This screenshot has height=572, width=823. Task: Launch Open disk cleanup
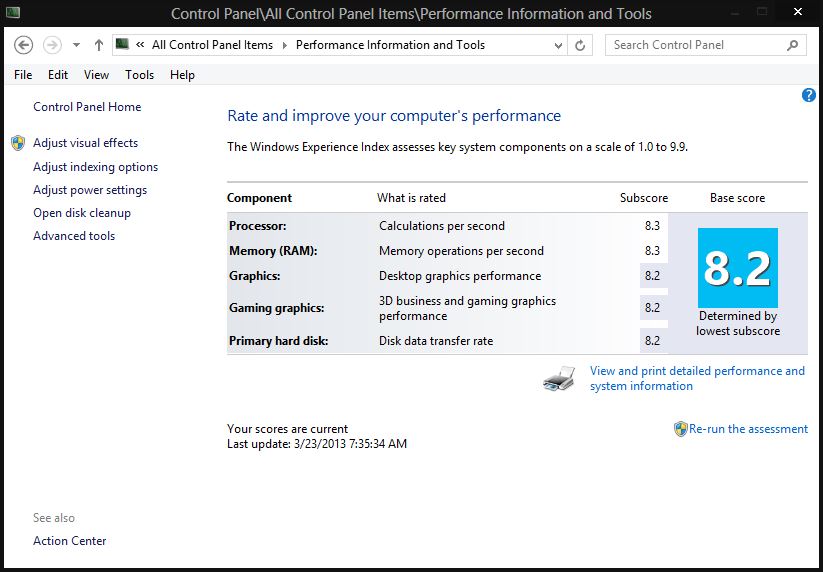point(82,213)
